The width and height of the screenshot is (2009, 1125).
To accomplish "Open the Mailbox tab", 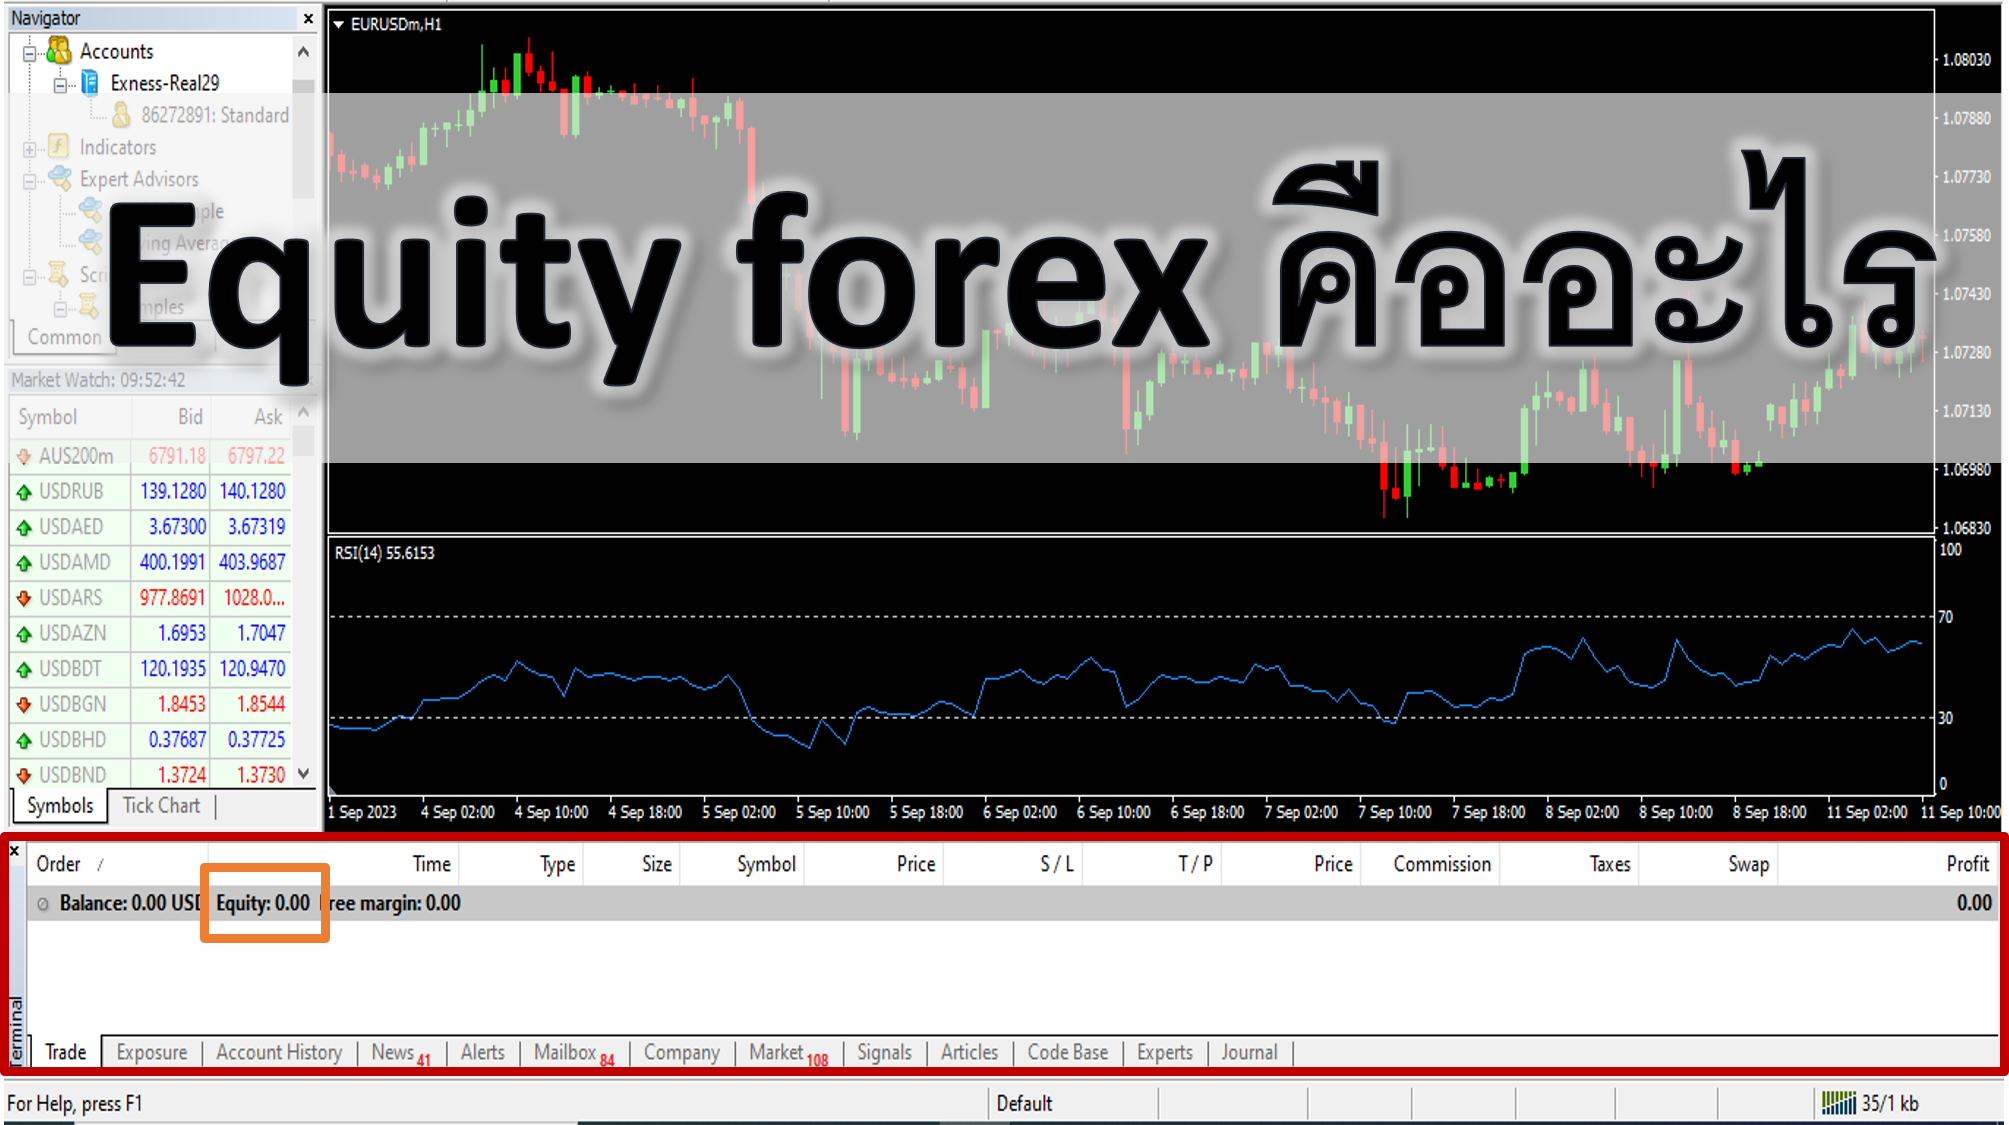I will click(574, 1052).
